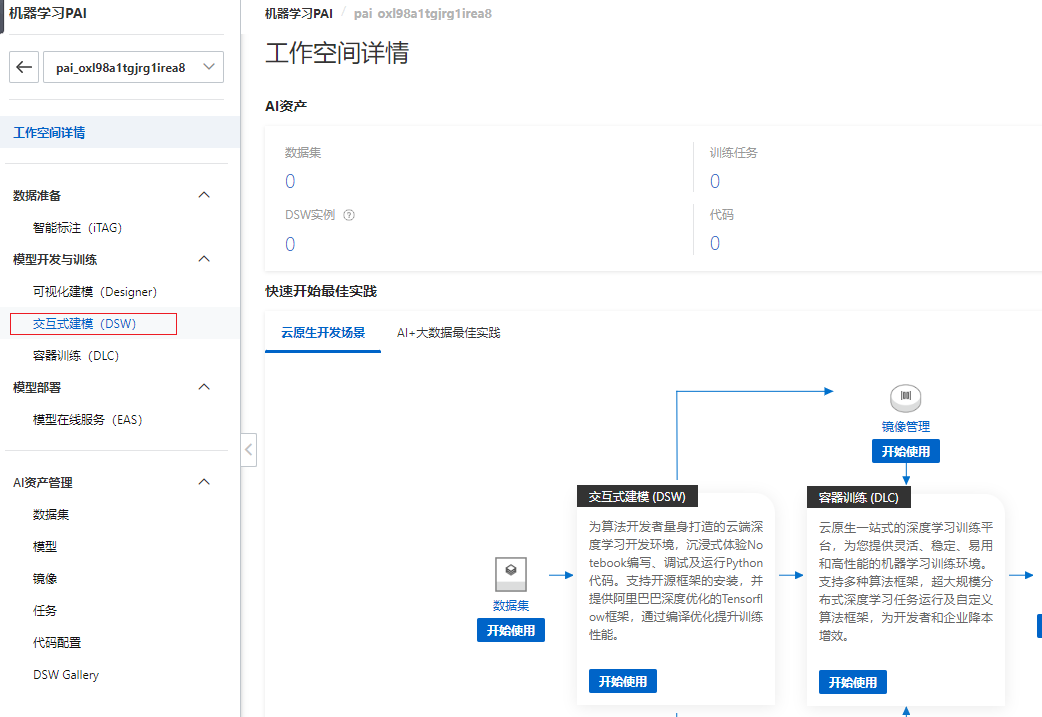
Task: Click 开始使用 below the 数据集 icon
Action: tap(511, 631)
